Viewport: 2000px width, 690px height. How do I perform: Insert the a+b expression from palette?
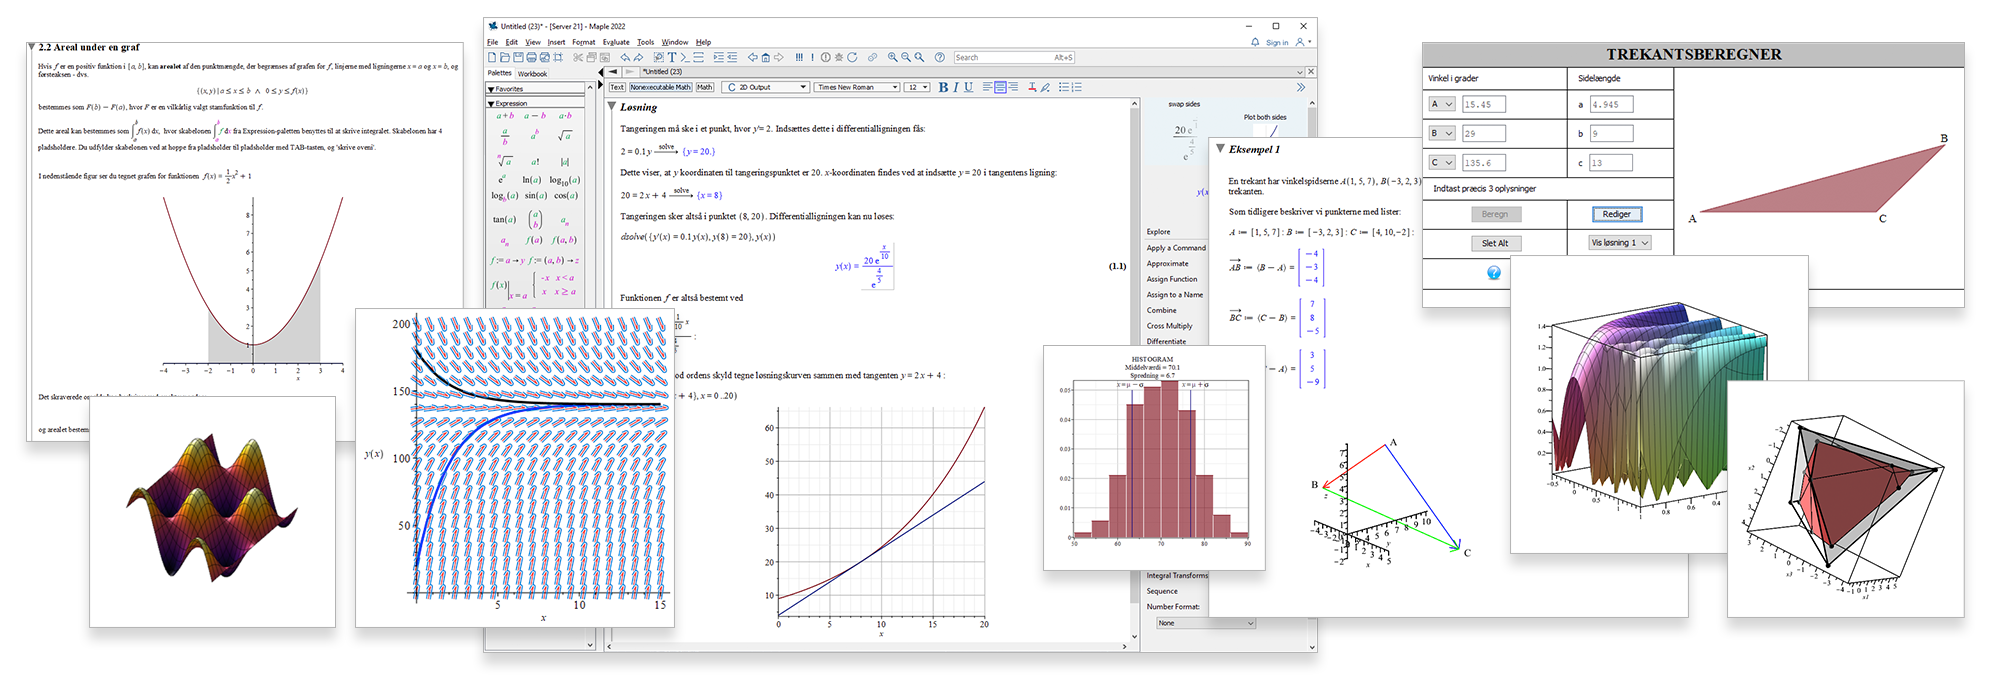pyautogui.click(x=505, y=115)
